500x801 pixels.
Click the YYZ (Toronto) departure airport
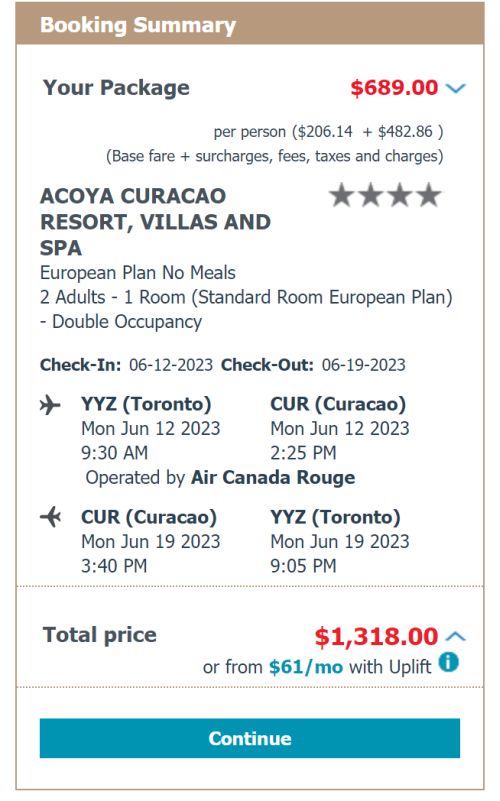[x=146, y=404]
